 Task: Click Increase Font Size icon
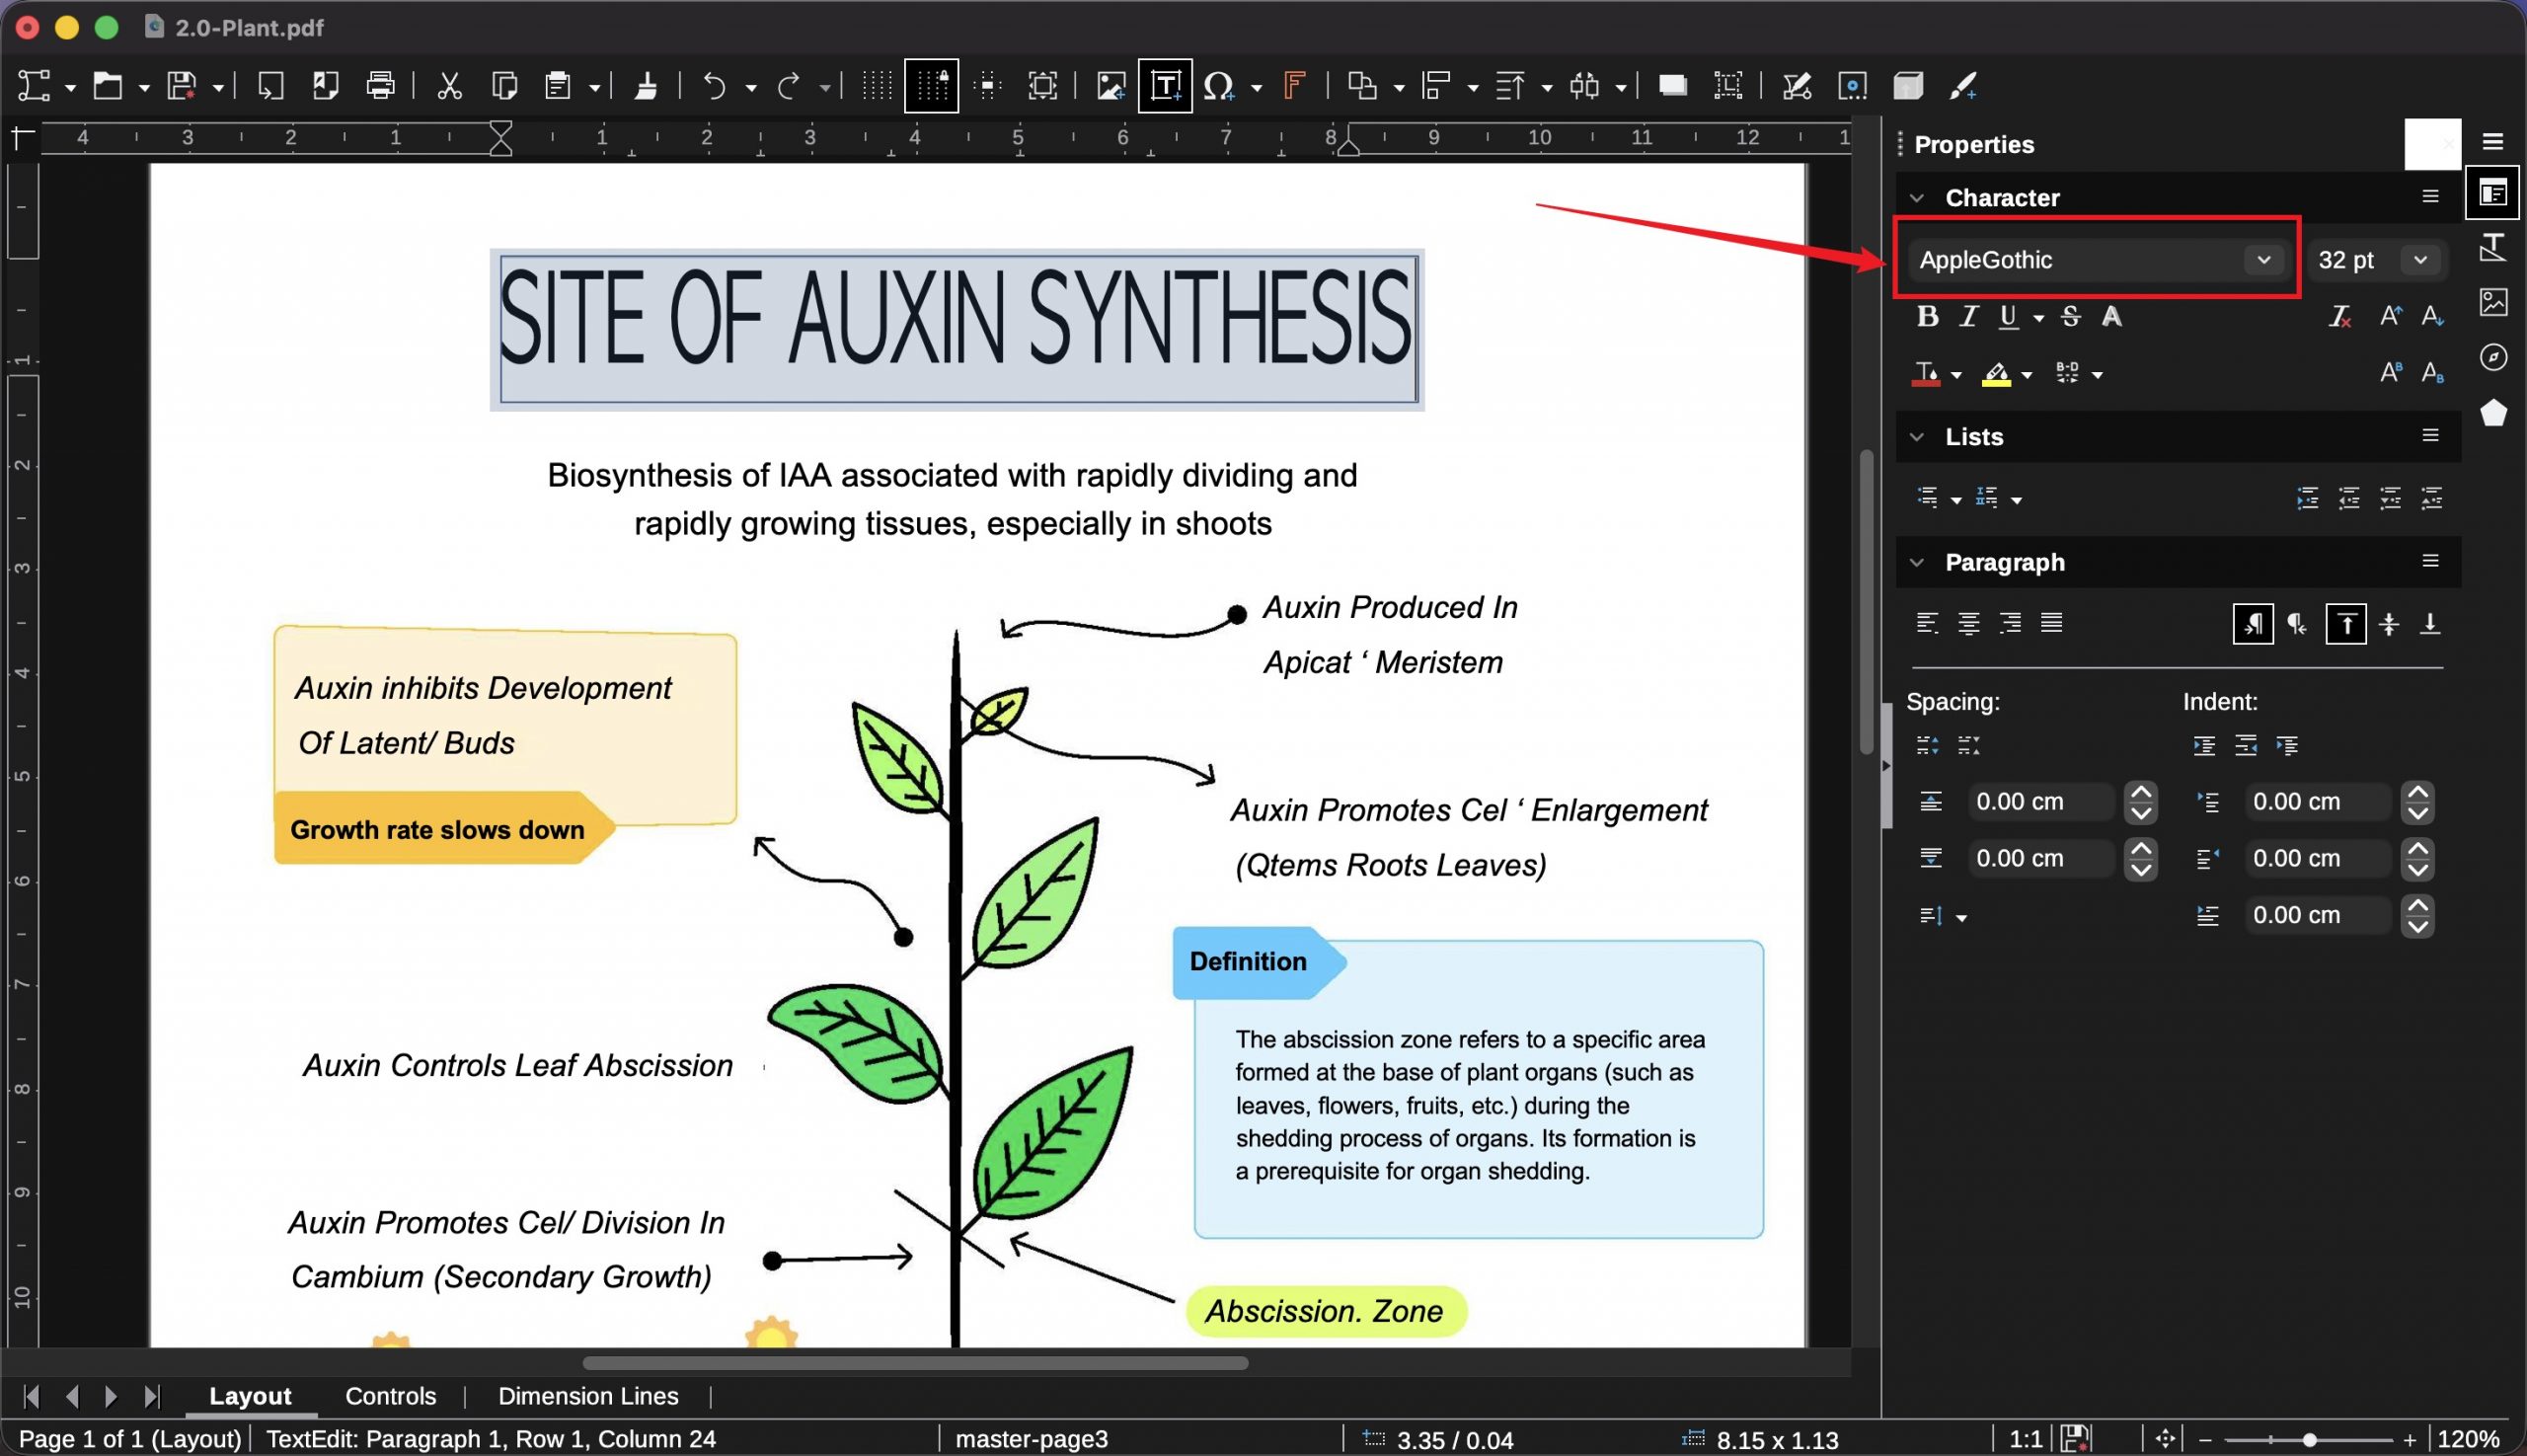2391,317
